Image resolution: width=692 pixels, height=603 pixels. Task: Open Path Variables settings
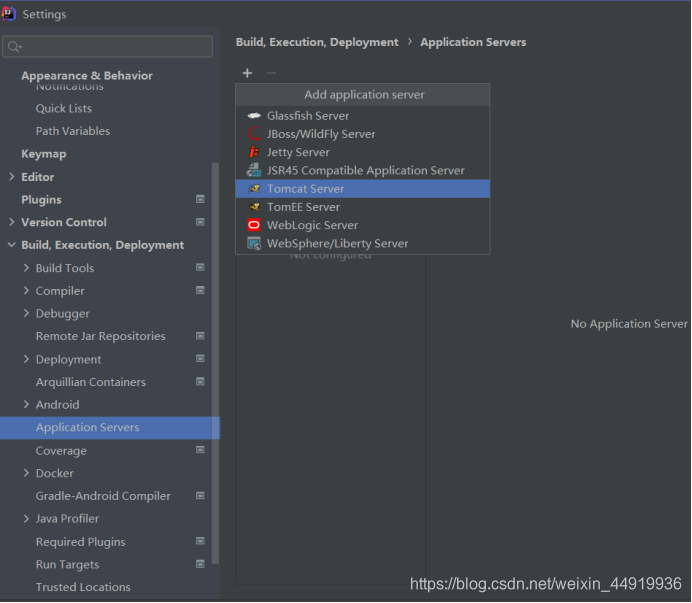coord(73,131)
